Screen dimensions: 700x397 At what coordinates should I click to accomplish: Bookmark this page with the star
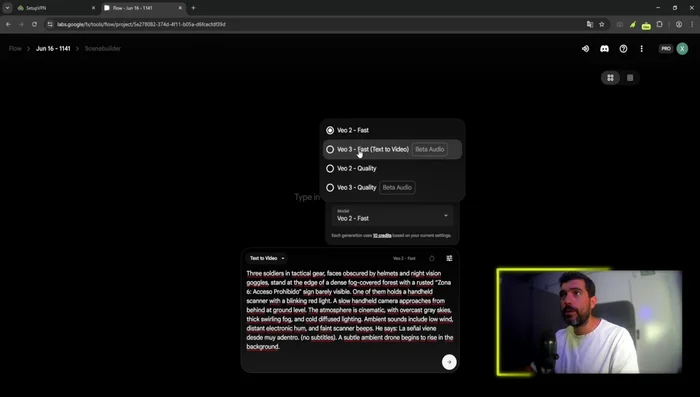click(602, 24)
